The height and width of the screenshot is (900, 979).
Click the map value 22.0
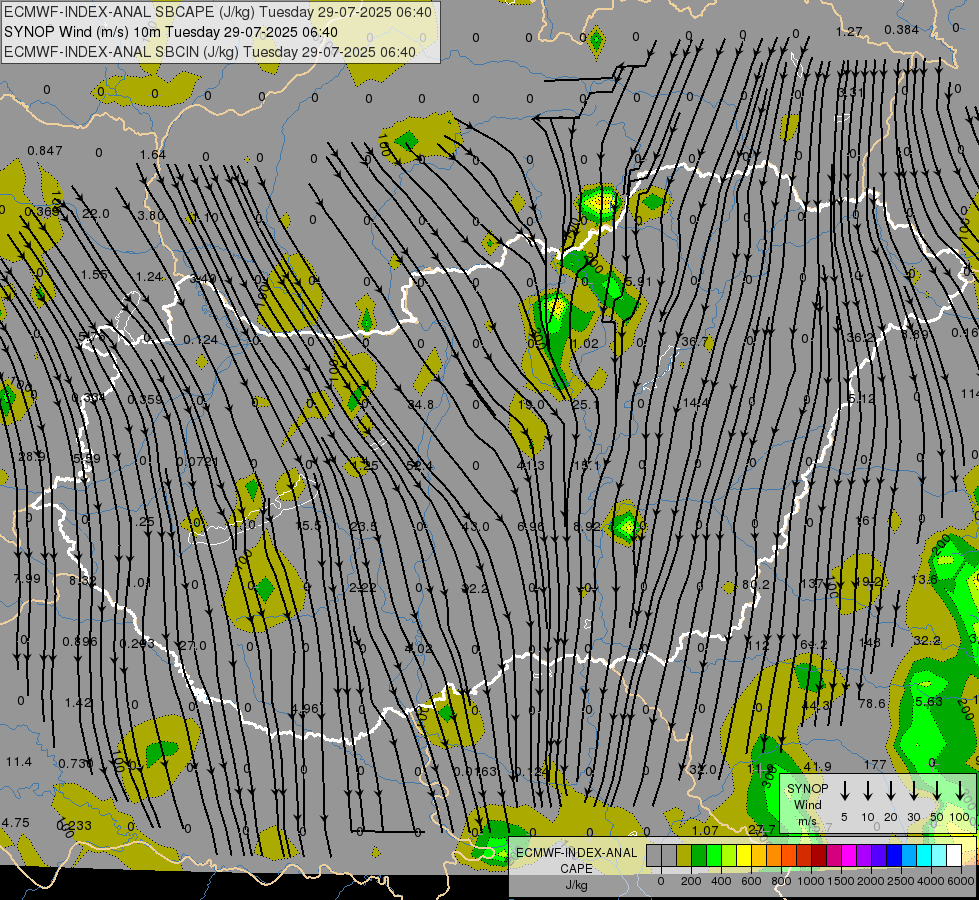point(96,214)
